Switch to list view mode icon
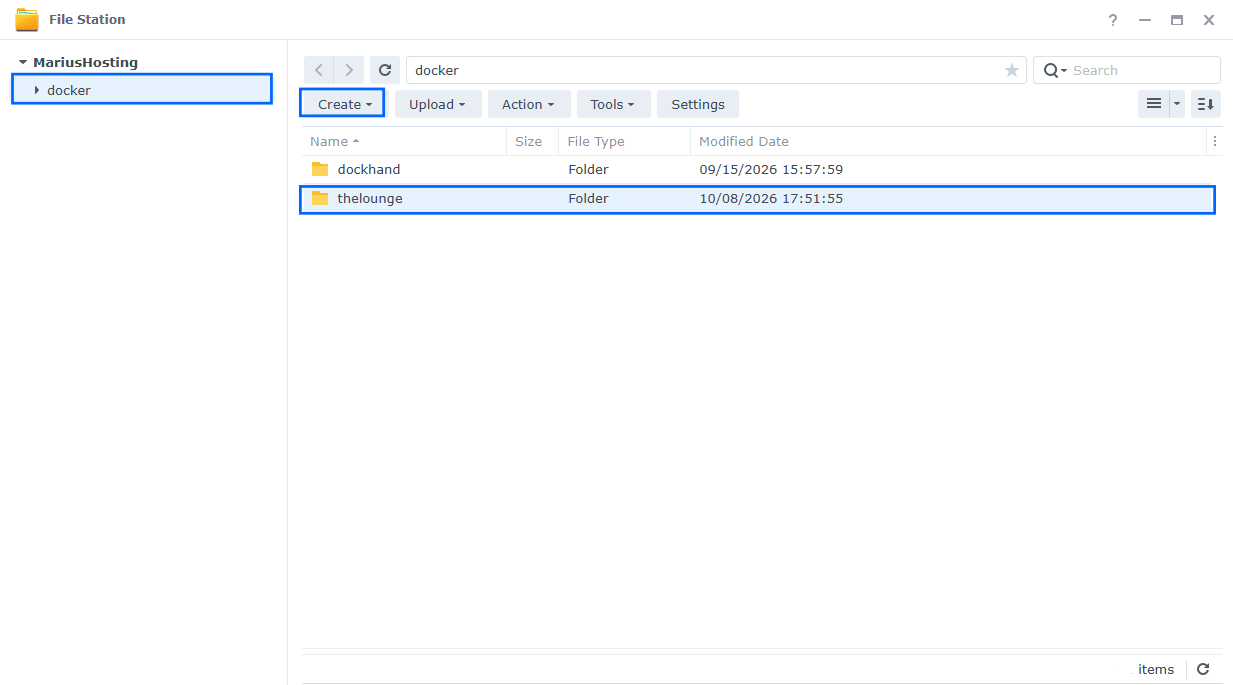This screenshot has width=1233, height=685. click(1154, 104)
